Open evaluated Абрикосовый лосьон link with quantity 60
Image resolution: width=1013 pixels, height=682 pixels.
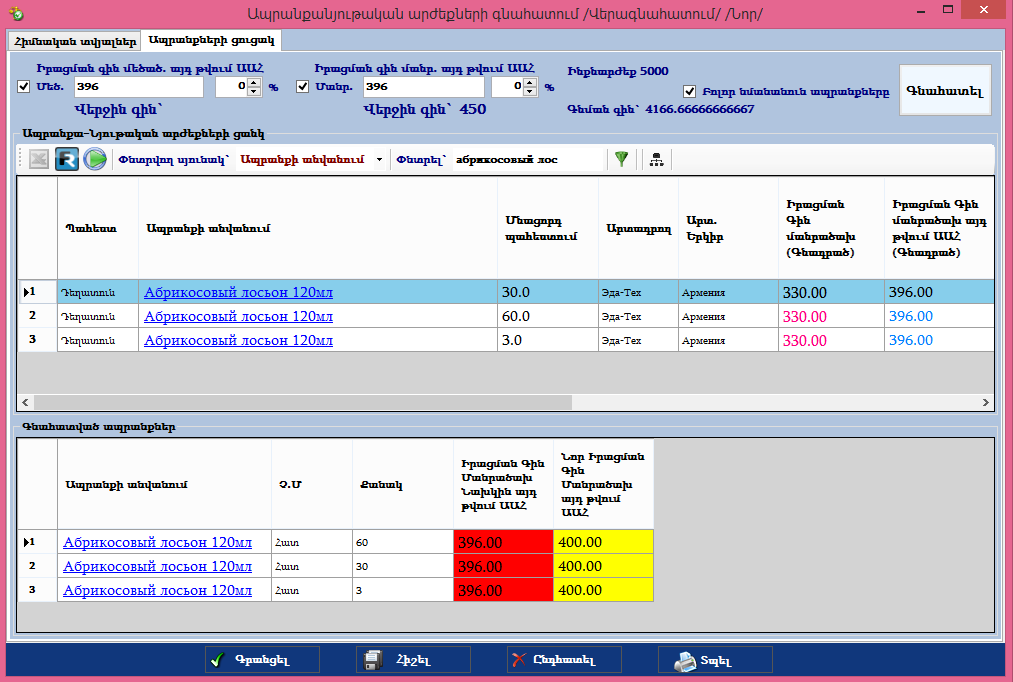[158, 542]
